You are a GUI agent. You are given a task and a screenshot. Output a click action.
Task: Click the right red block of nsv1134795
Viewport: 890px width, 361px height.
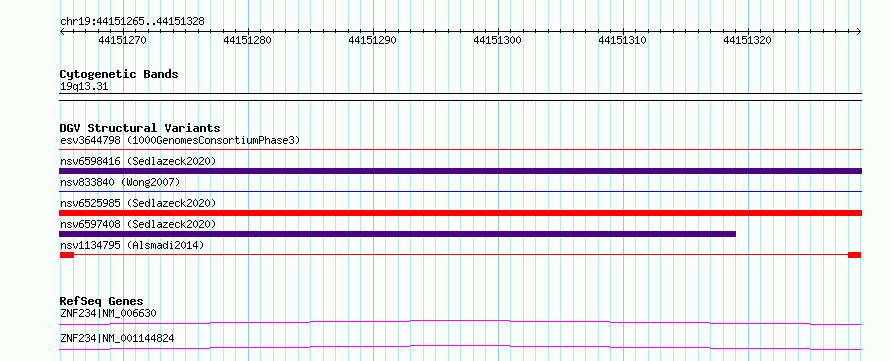(x=855, y=255)
